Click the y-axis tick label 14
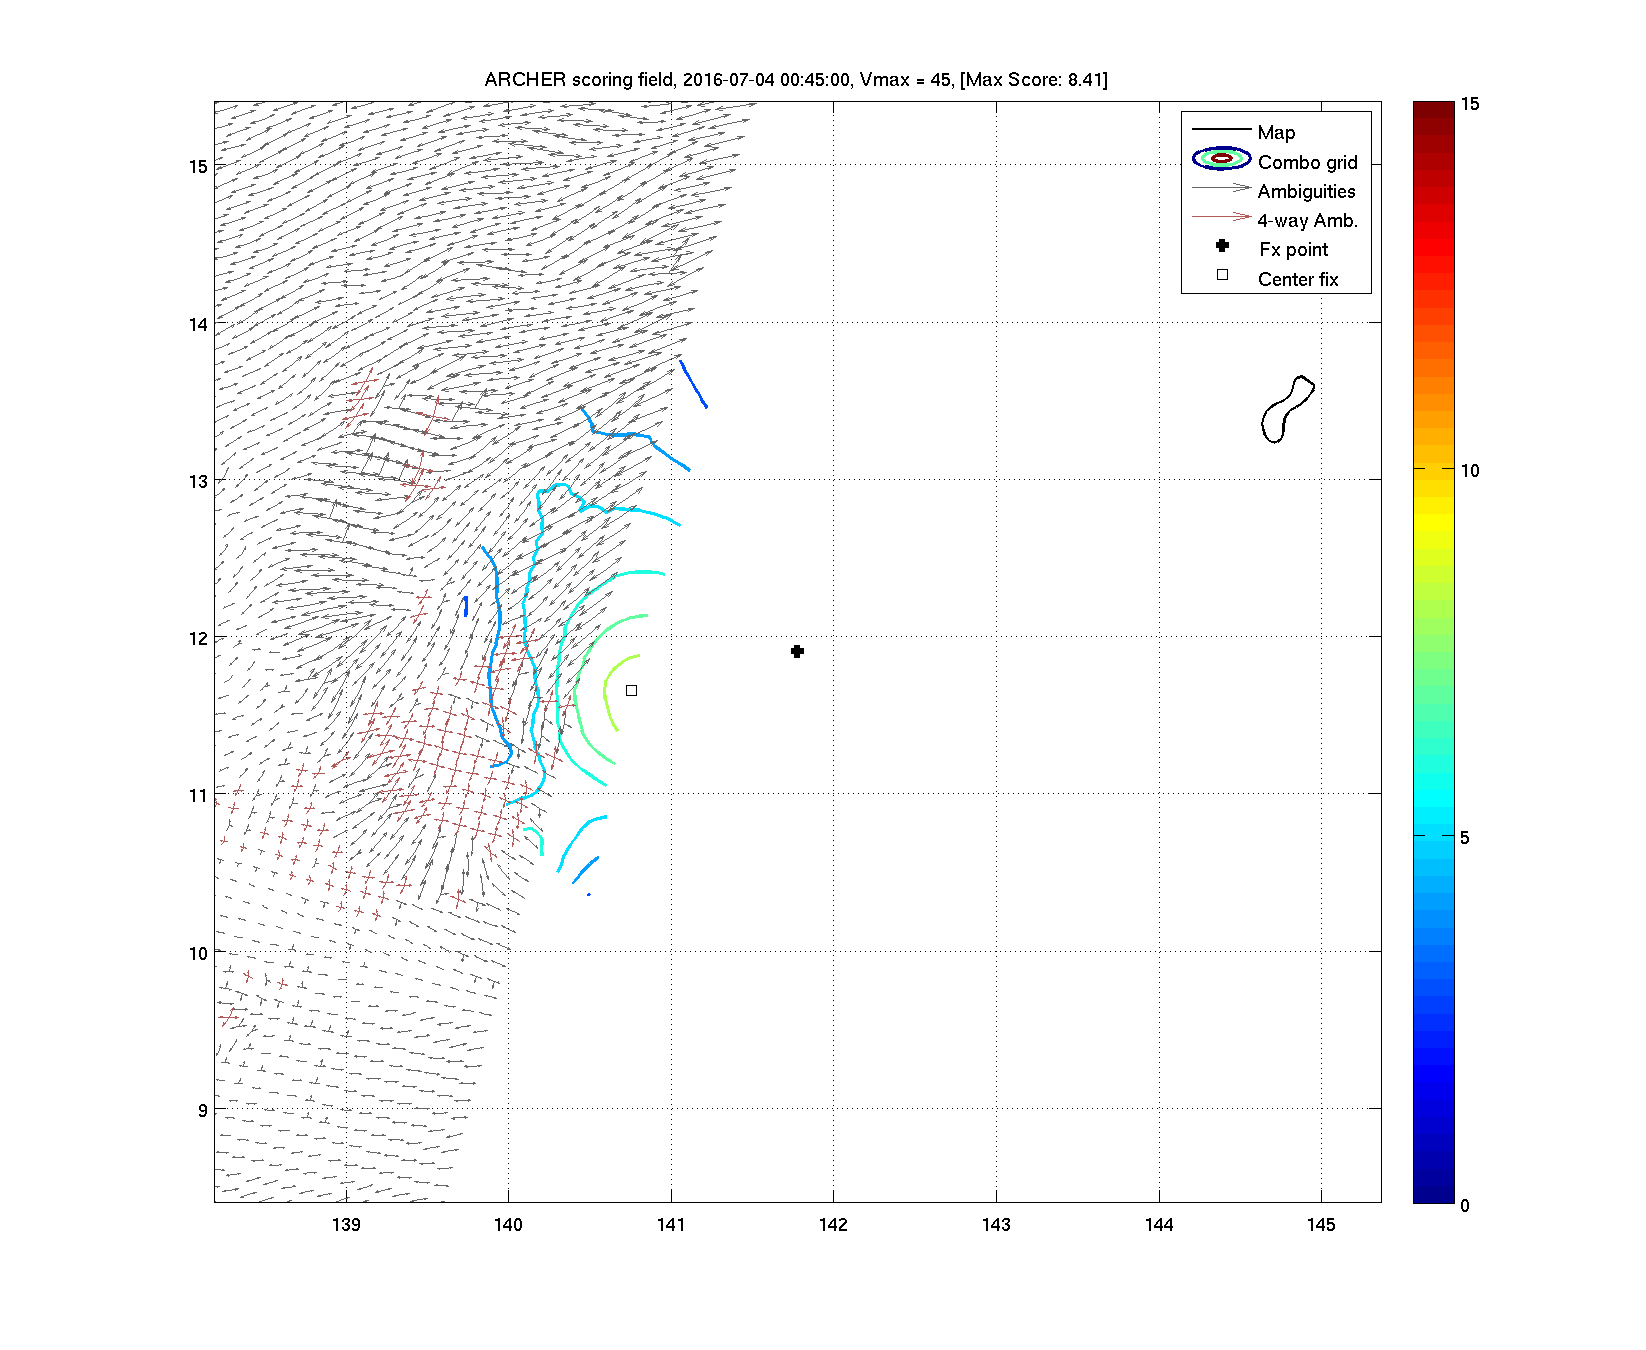The height and width of the screenshot is (1350, 1646). (198, 324)
